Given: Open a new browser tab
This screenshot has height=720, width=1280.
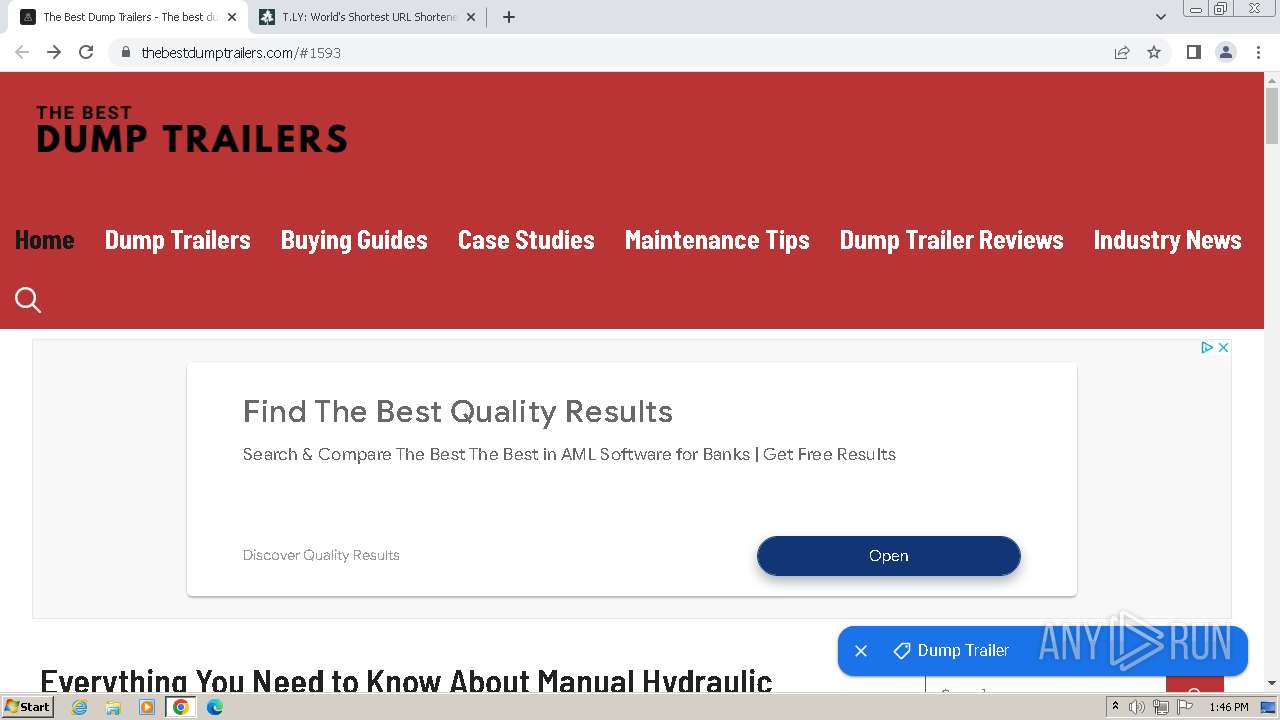Looking at the screenshot, I should click(508, 17).
